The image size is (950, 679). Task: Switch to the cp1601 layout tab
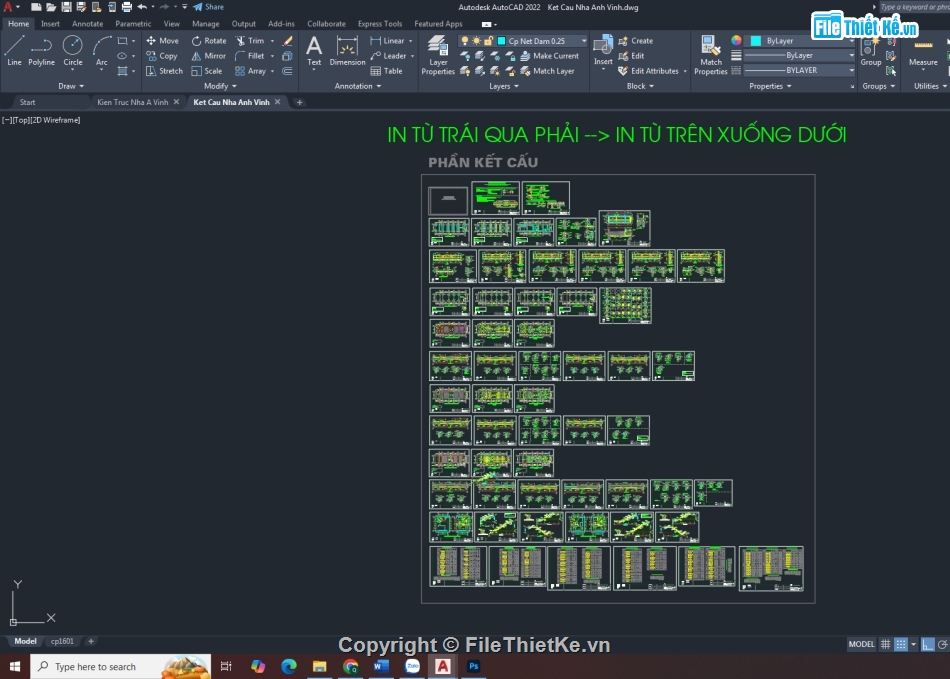(62, 641)
